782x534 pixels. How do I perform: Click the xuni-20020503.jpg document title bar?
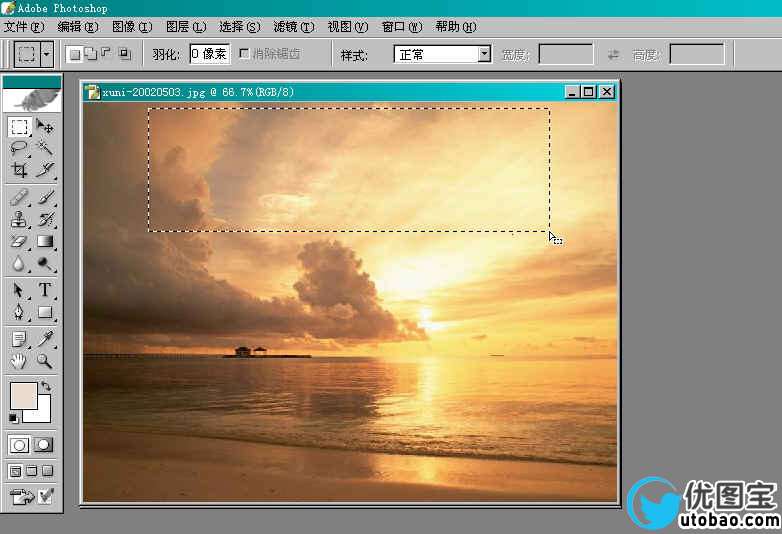click(x=351, y=92)
